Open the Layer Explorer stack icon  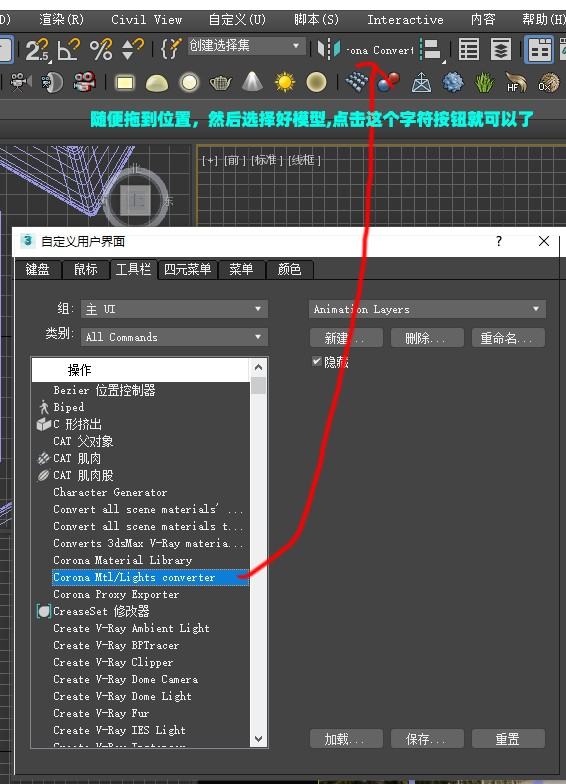coord(500,50)
